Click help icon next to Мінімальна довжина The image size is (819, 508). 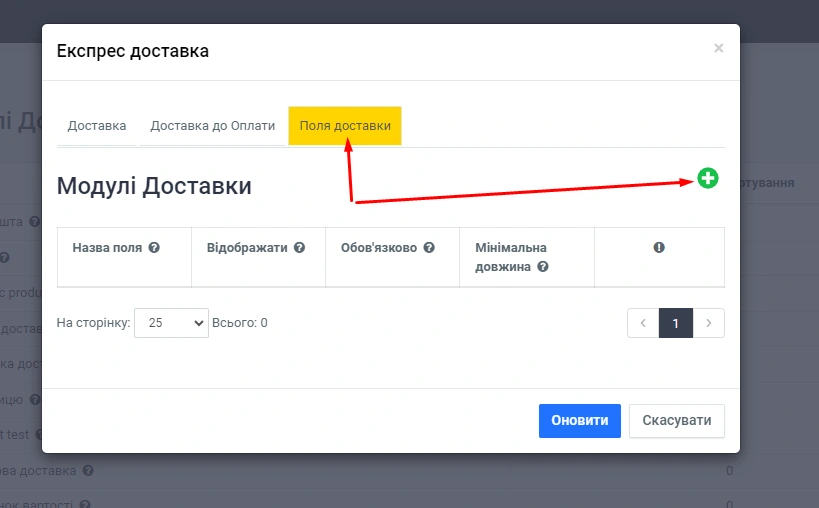point(543,267)
